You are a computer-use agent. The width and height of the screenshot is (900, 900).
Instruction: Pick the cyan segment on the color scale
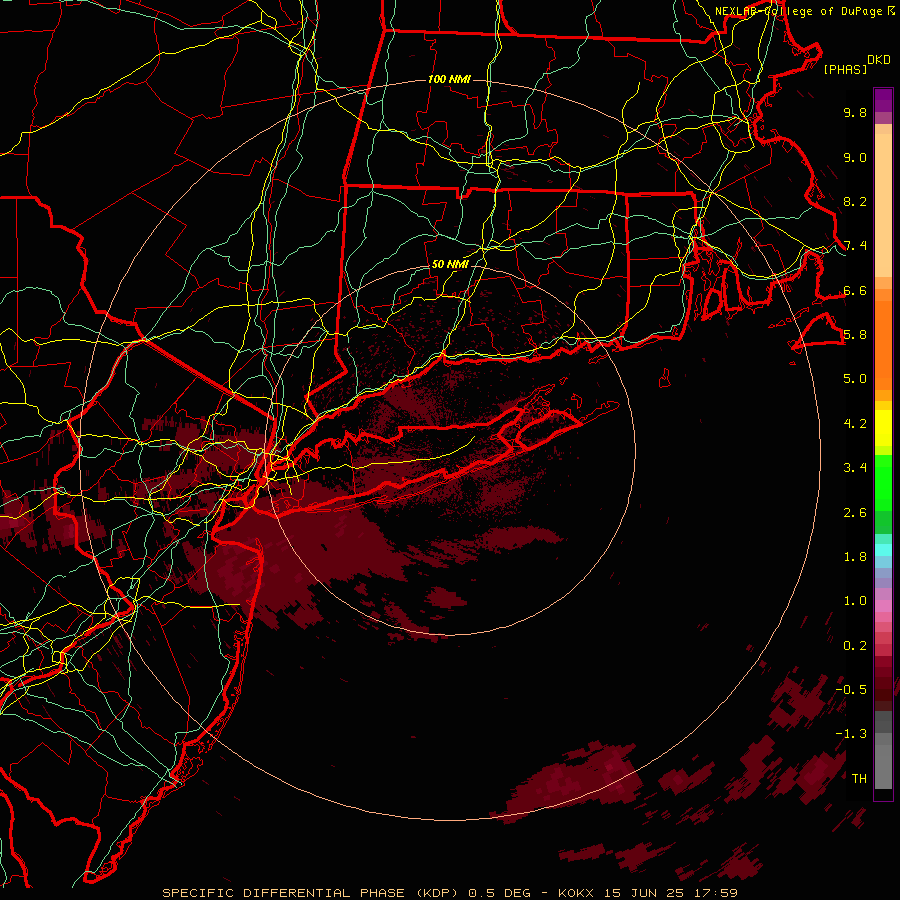(883, 550)
